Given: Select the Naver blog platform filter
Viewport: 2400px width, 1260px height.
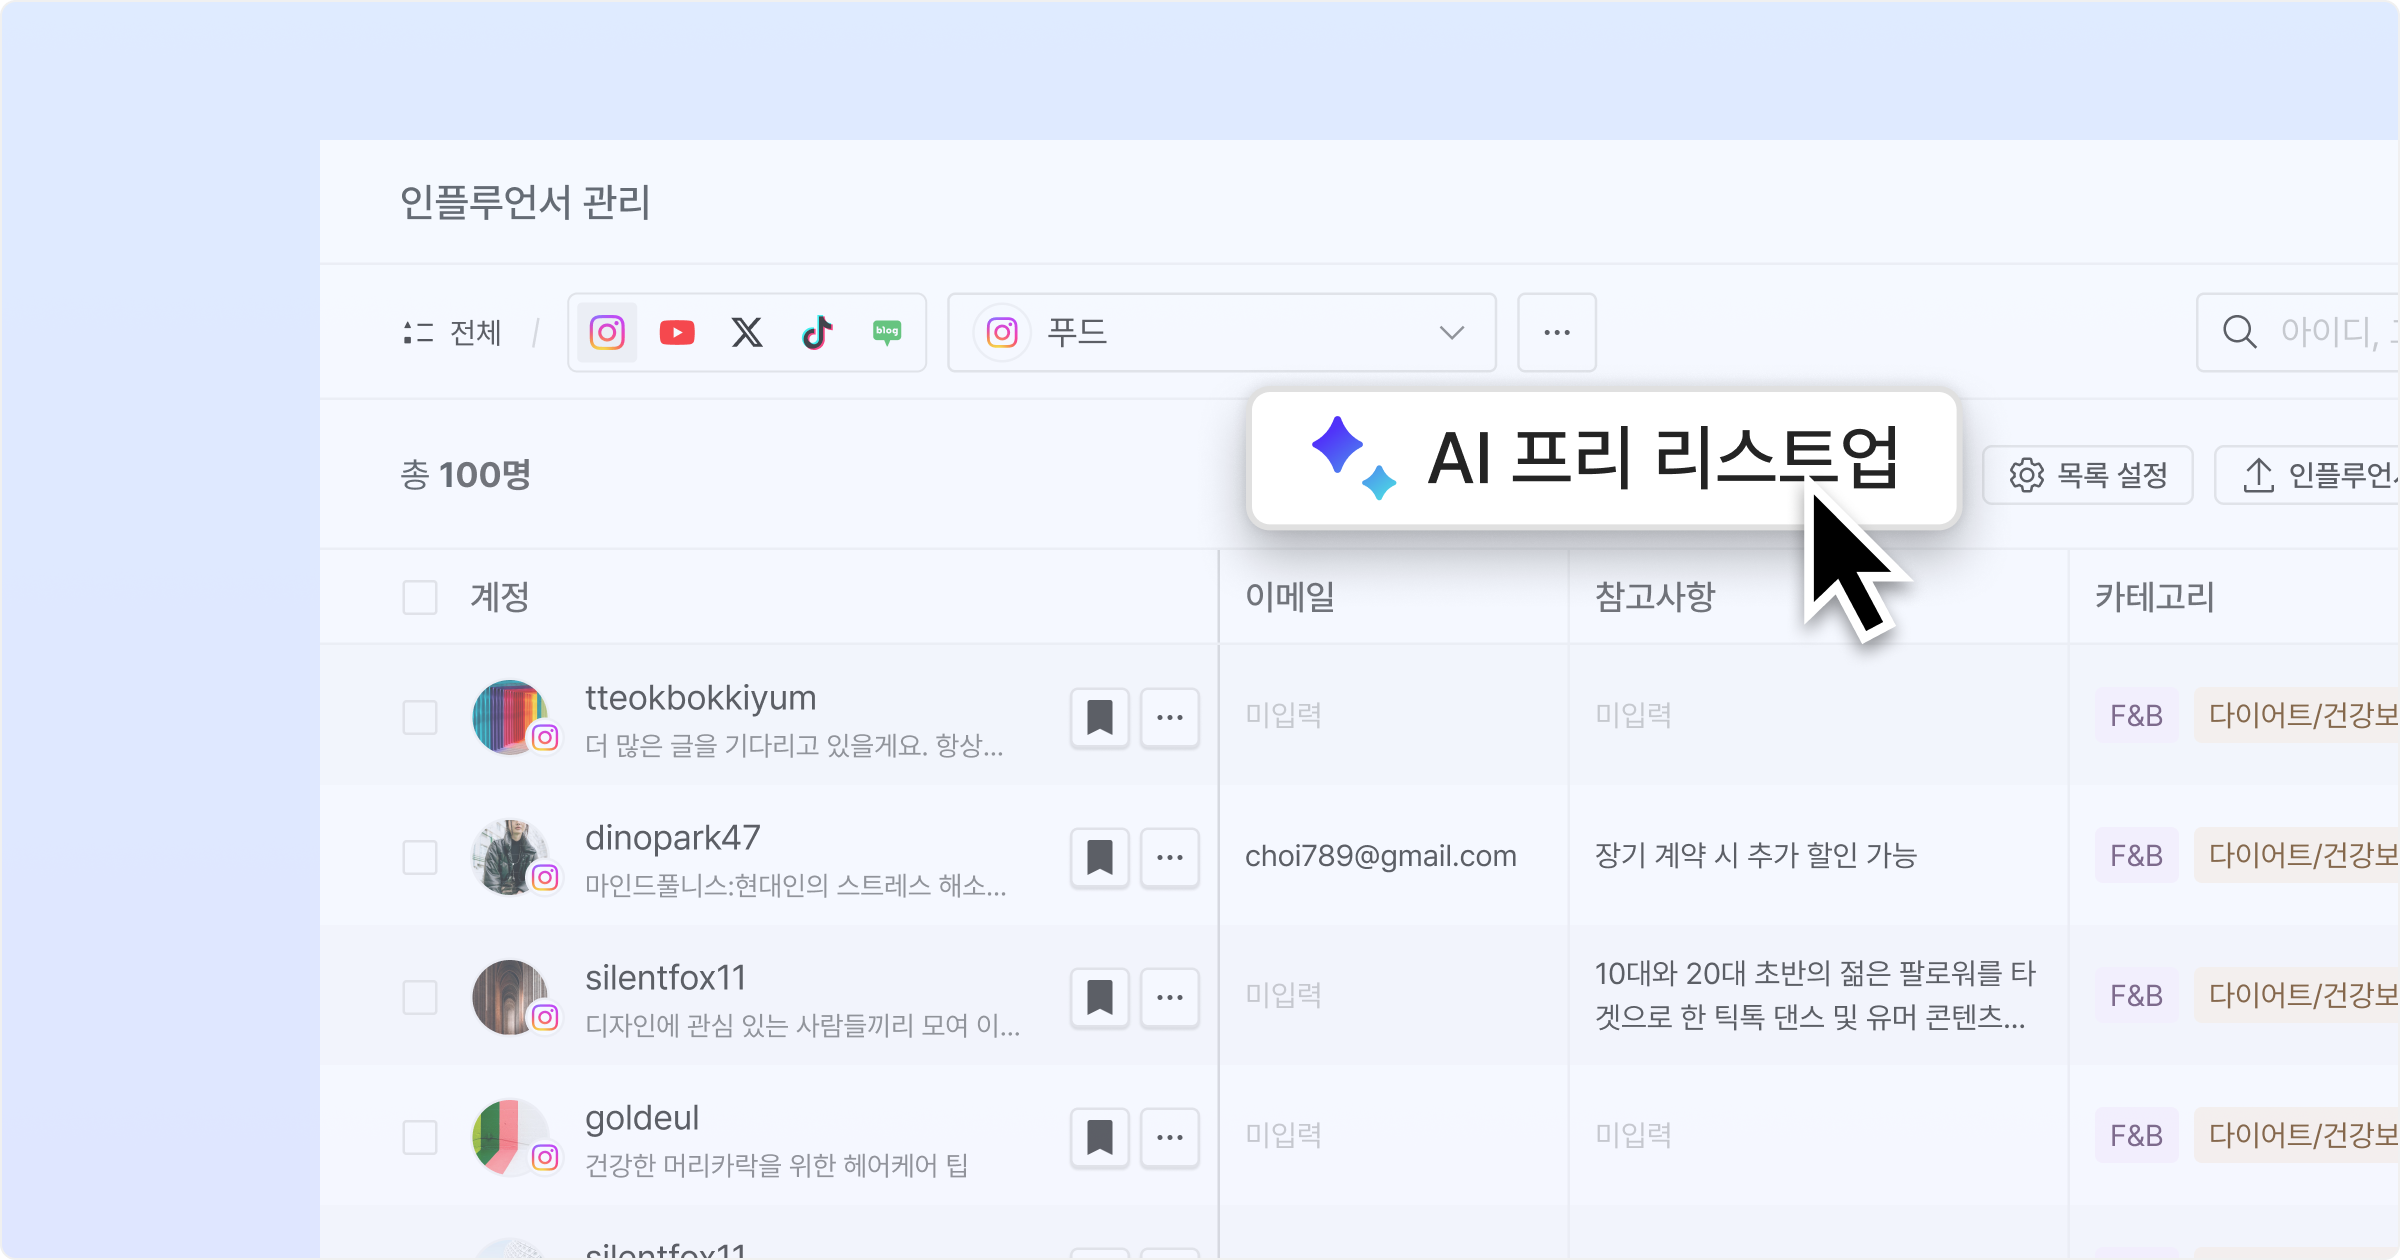Looking at the screenshot, I should (x=887, y=332).
